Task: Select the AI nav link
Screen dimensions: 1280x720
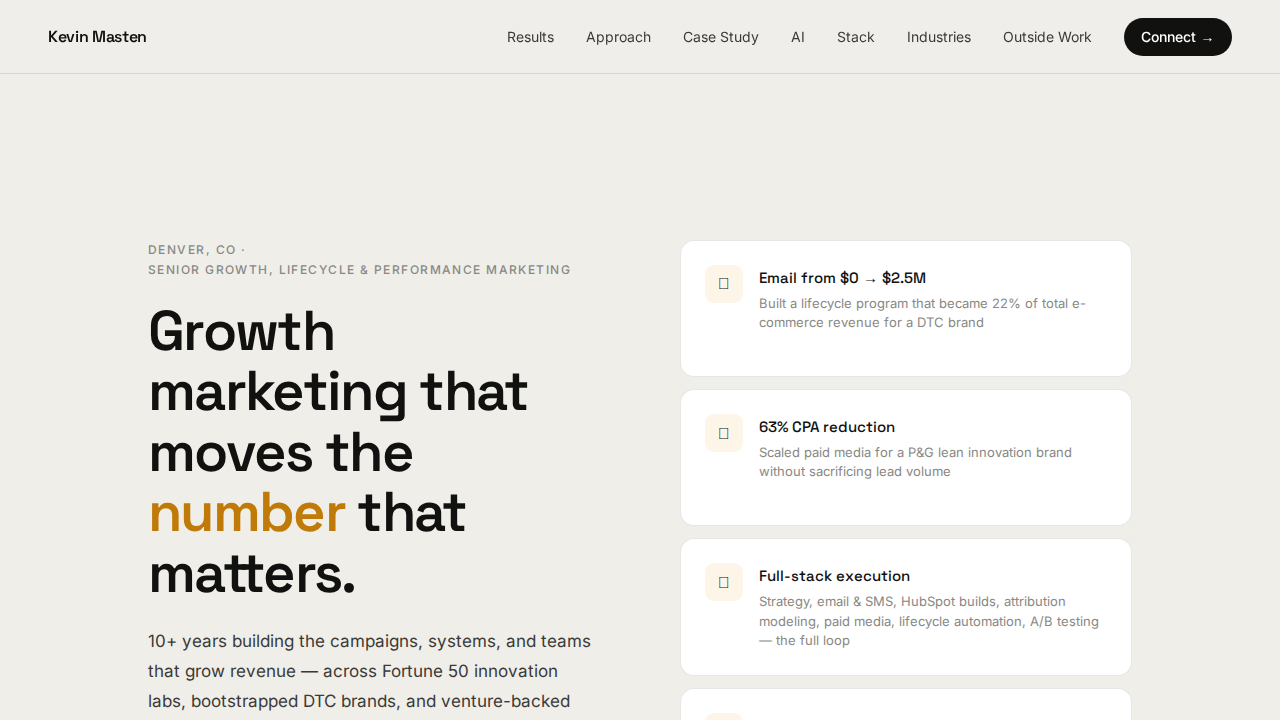Action: pyautogui.click(x=798, y=37)
